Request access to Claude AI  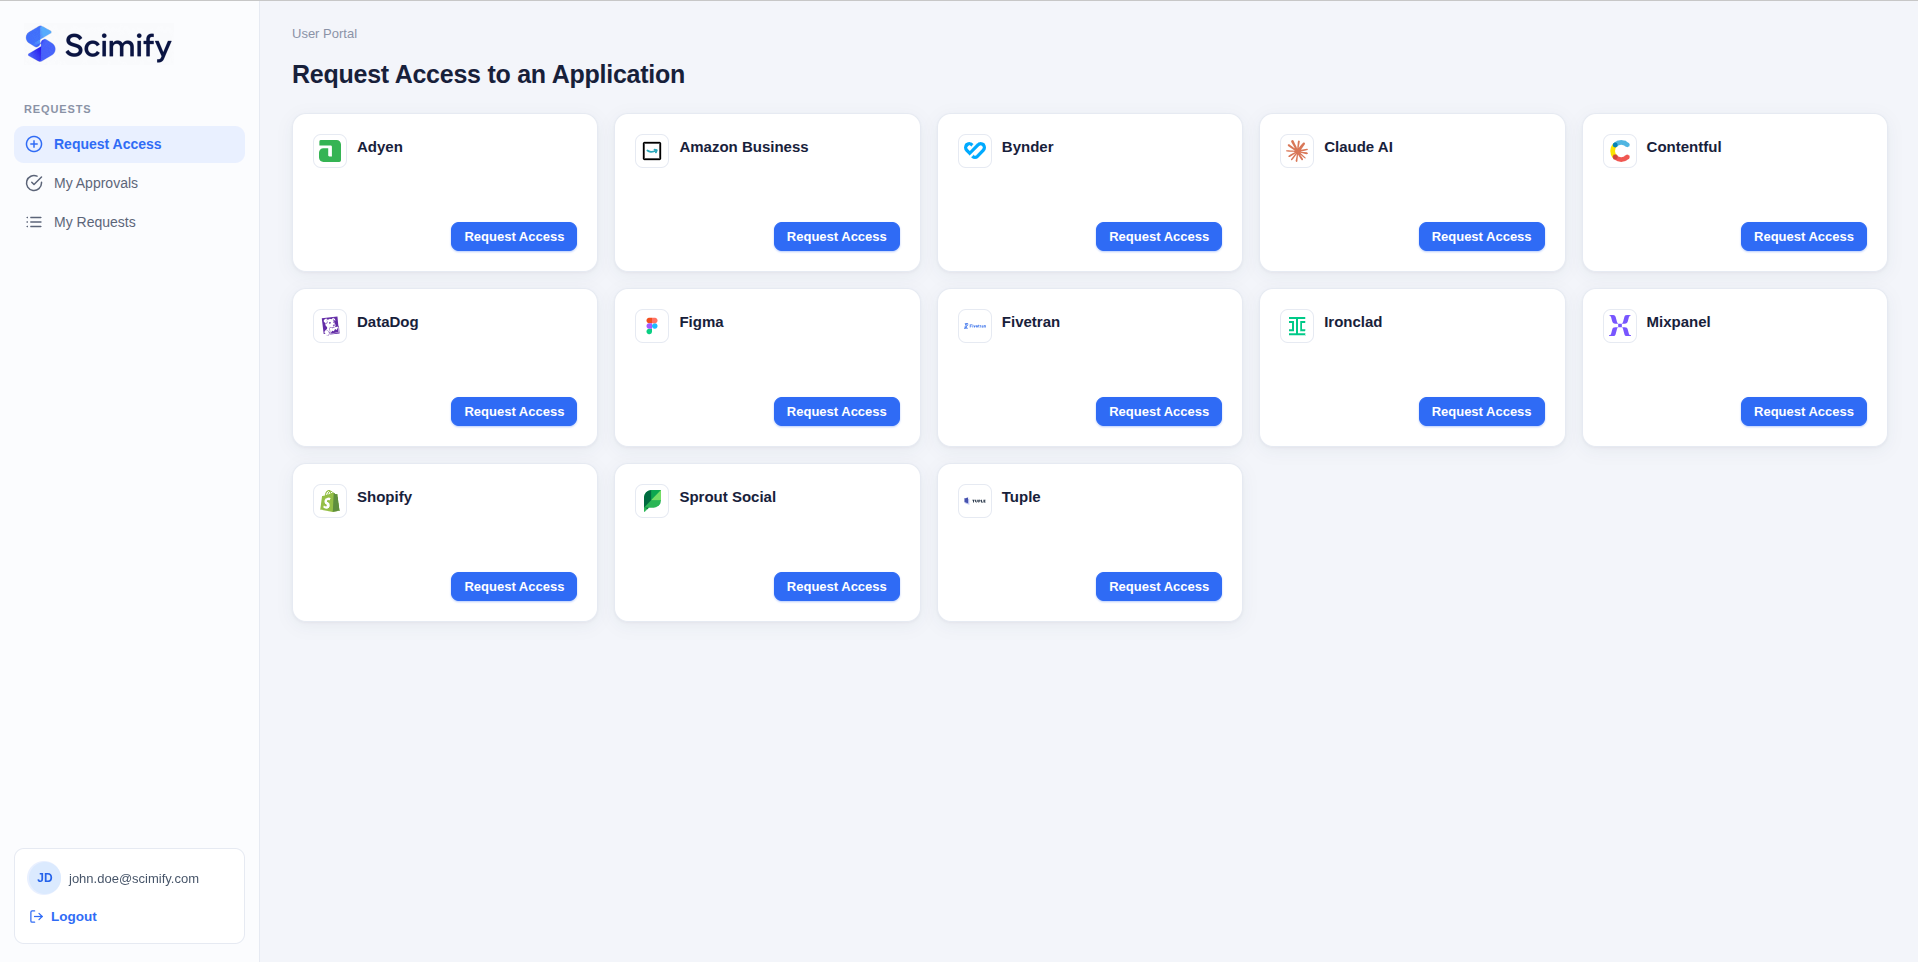[1481, 237]
